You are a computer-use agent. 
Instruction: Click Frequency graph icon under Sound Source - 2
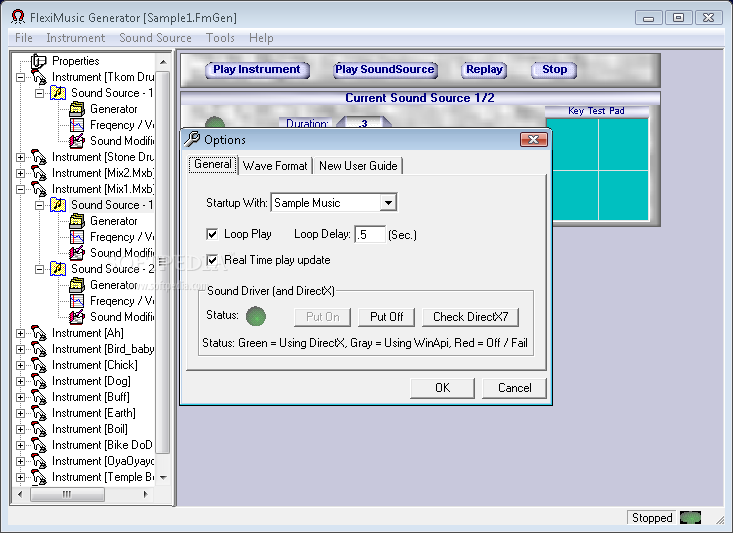(77, 301)
